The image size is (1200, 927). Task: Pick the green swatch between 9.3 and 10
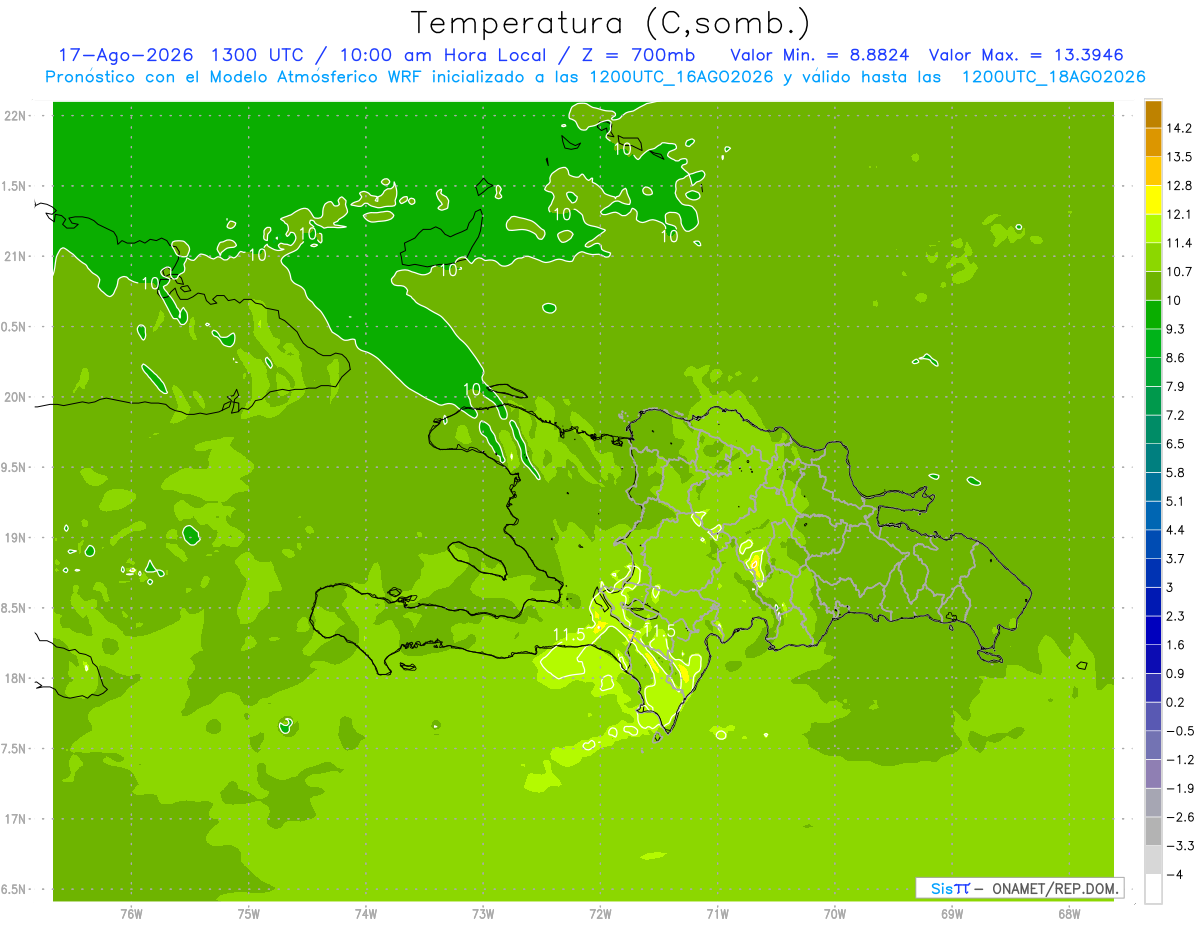point(1153,315)
